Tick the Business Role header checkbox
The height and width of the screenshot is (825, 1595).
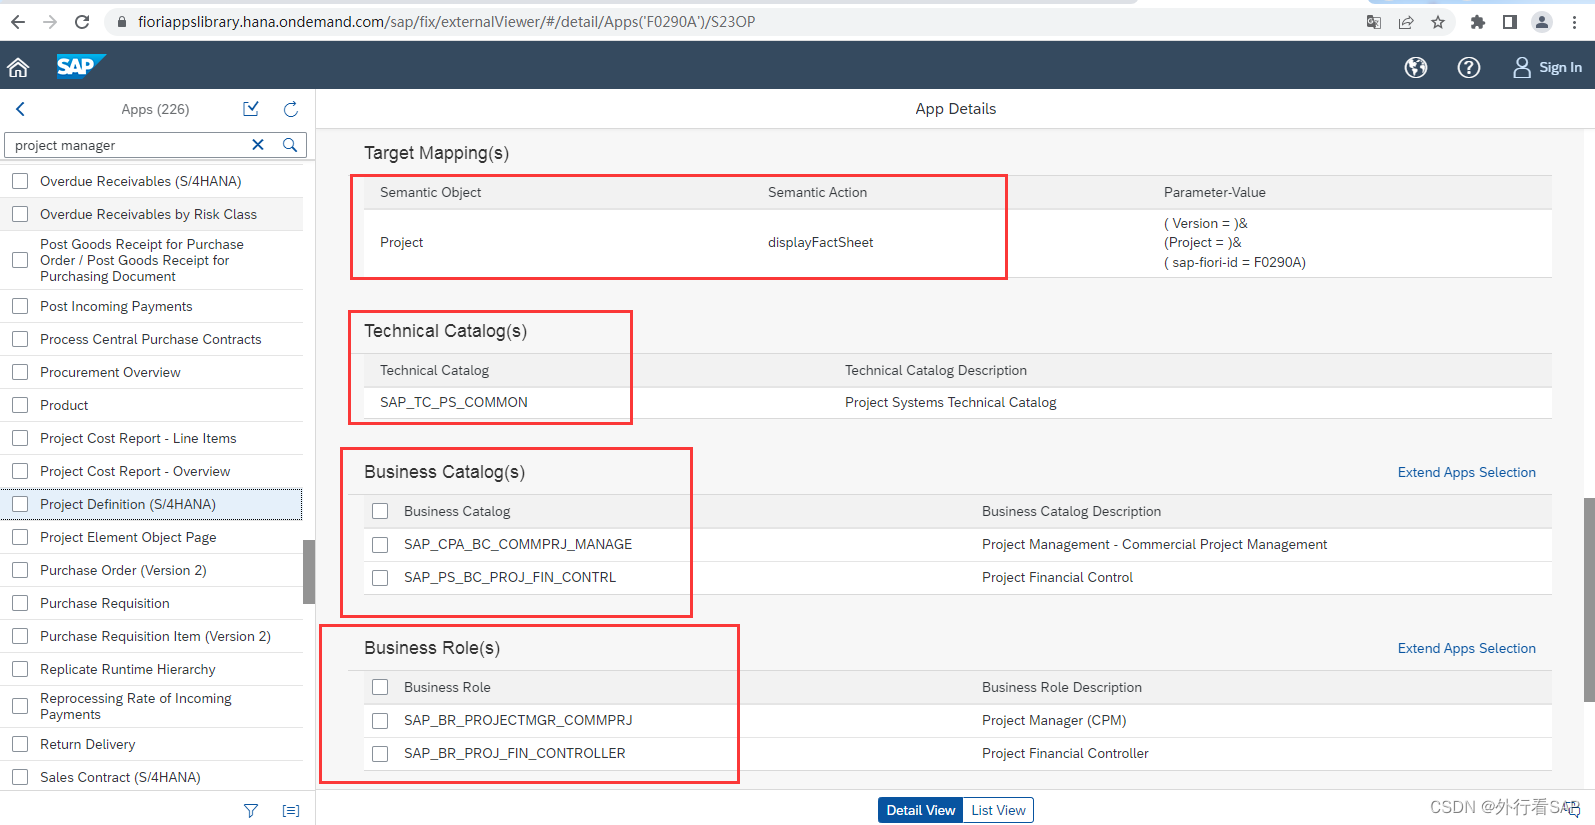tap(380, 687)
